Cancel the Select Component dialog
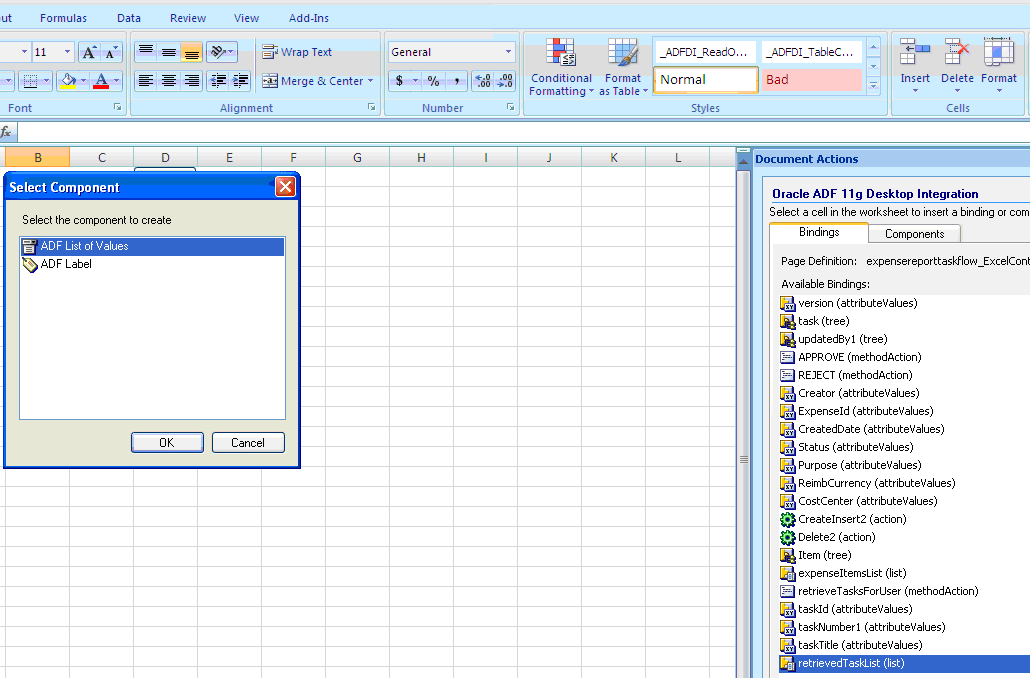The width and height of the screenshot is (1030, 678). tap(248, 443)
